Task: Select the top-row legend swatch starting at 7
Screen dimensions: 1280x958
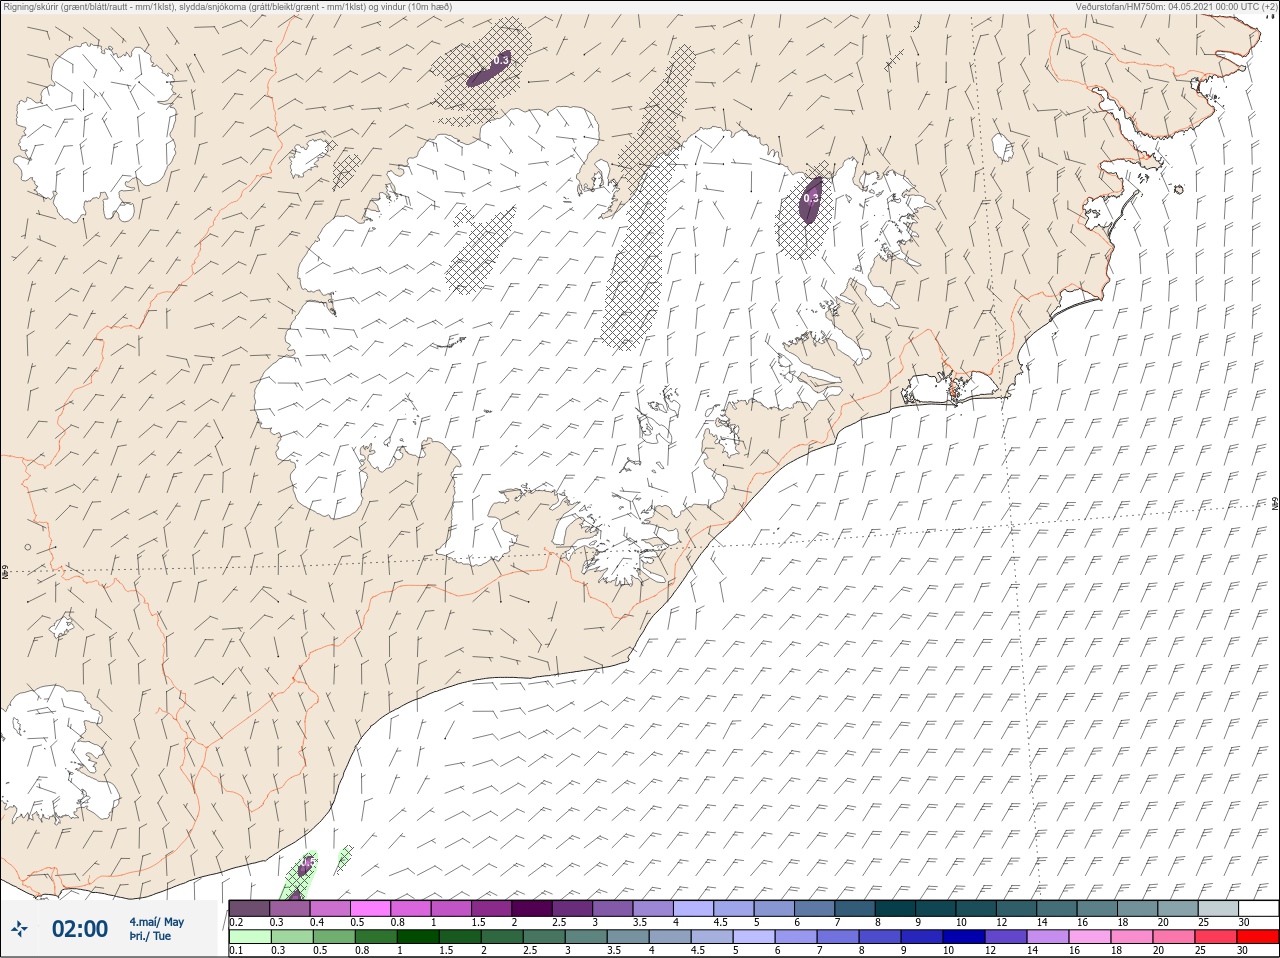Action: click(x=855, y=908)
